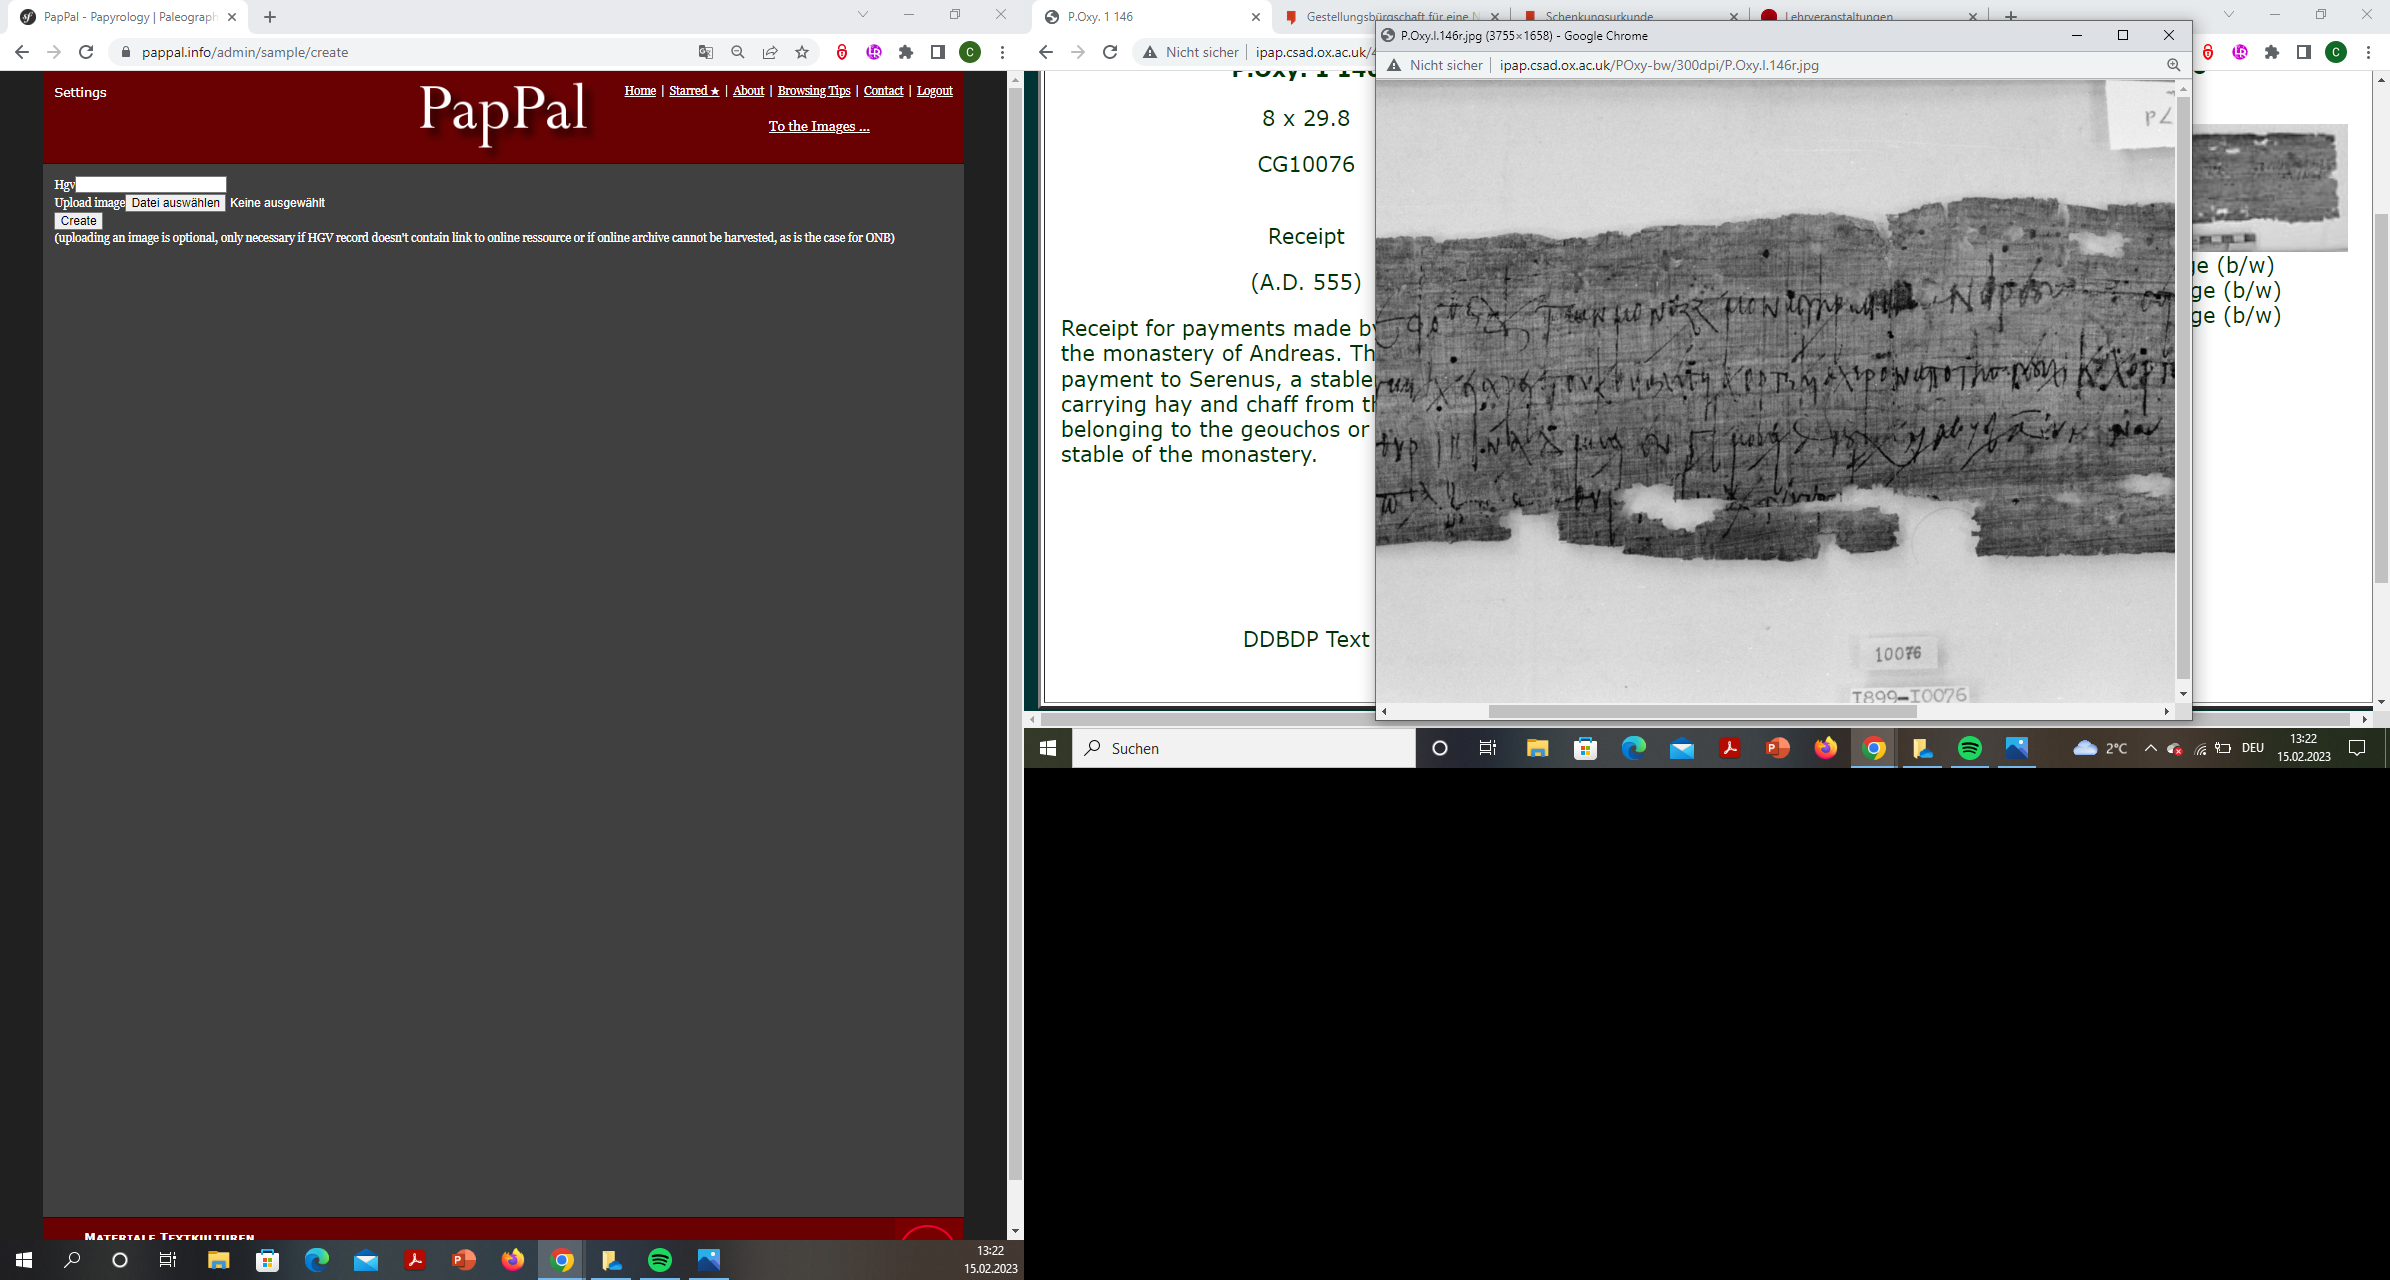Open PowerPoint from the left taskbar
The height and width of the screenshot is (1280, 2390).
pos(464,1260)
